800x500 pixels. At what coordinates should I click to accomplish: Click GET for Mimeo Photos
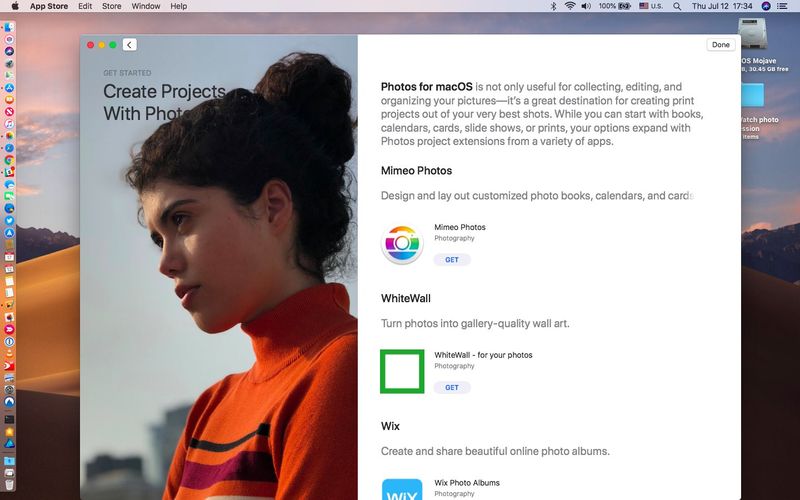point(452,260)
